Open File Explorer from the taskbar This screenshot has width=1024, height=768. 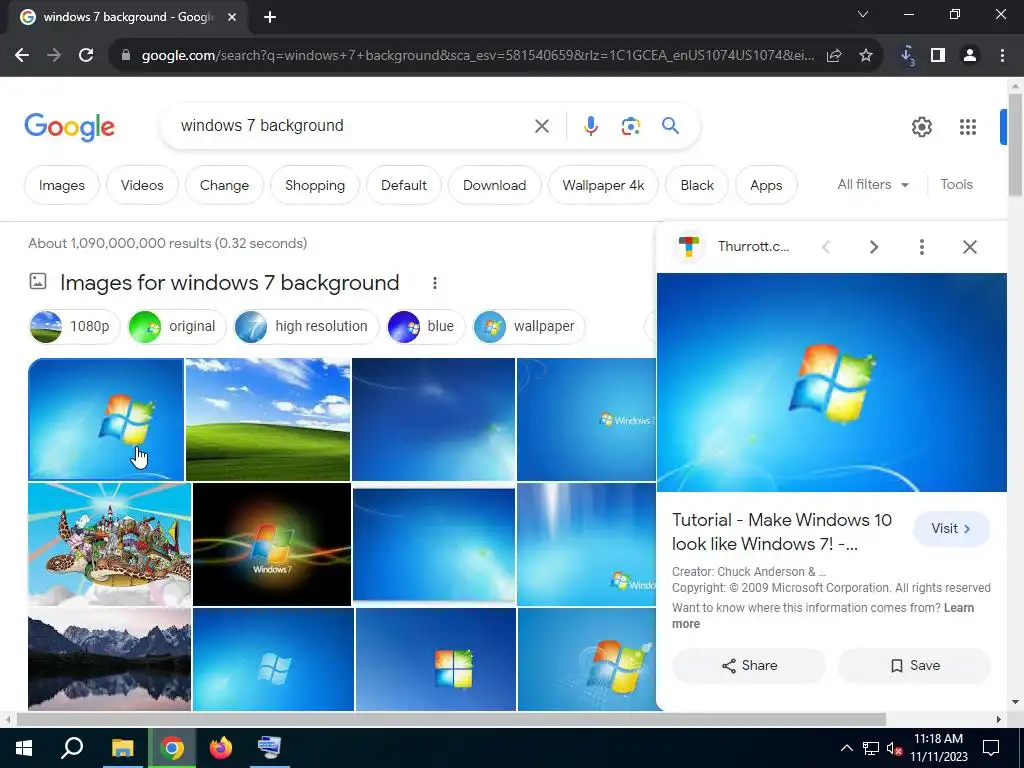pyautogui.click(x=122, y=748)
